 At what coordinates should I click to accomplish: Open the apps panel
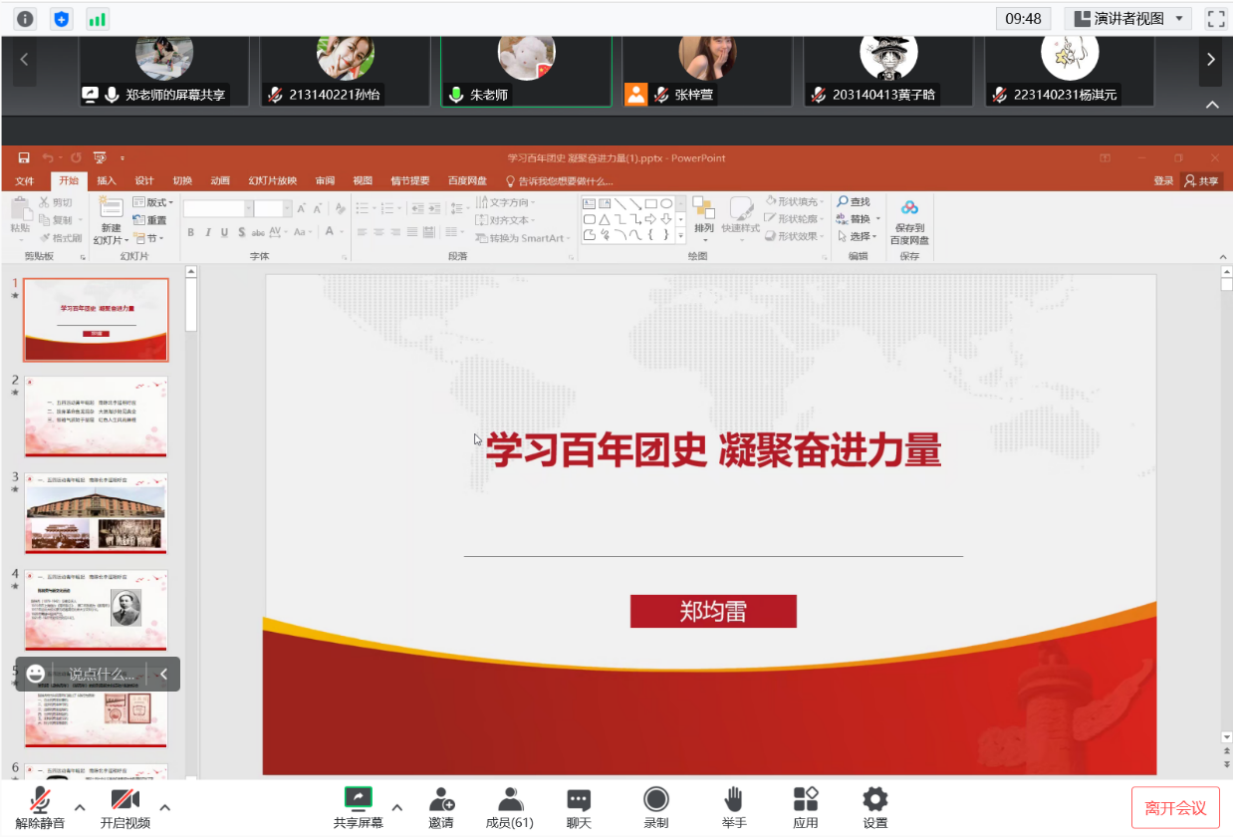(x=805, y=806)
